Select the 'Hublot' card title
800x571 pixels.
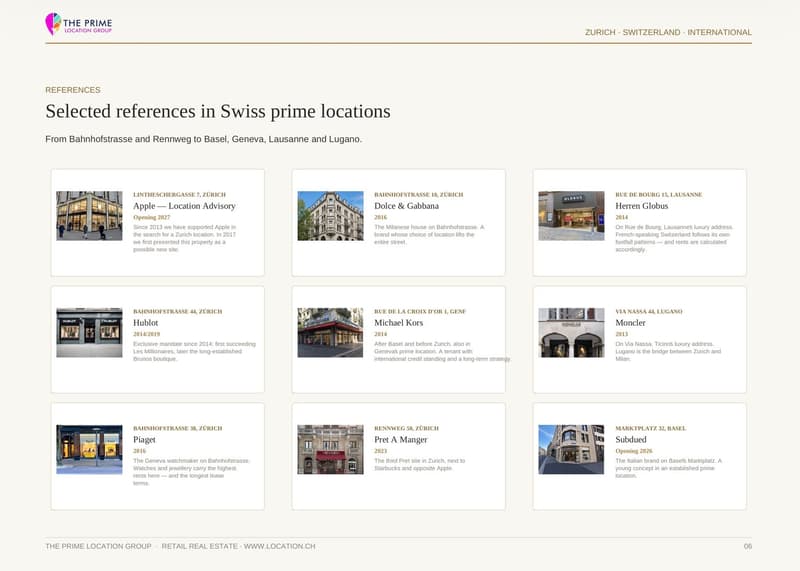click(x=145, y=323)
